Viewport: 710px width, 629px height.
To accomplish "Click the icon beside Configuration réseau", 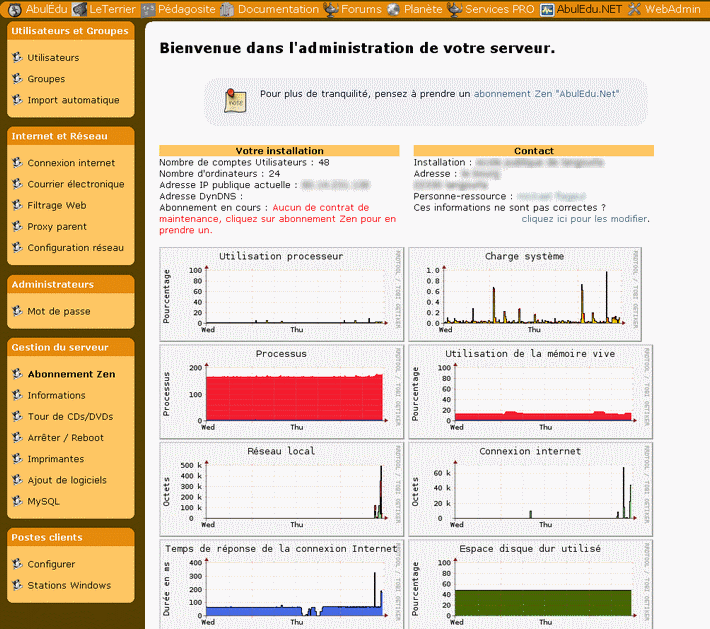I will [x=17, y=247].
